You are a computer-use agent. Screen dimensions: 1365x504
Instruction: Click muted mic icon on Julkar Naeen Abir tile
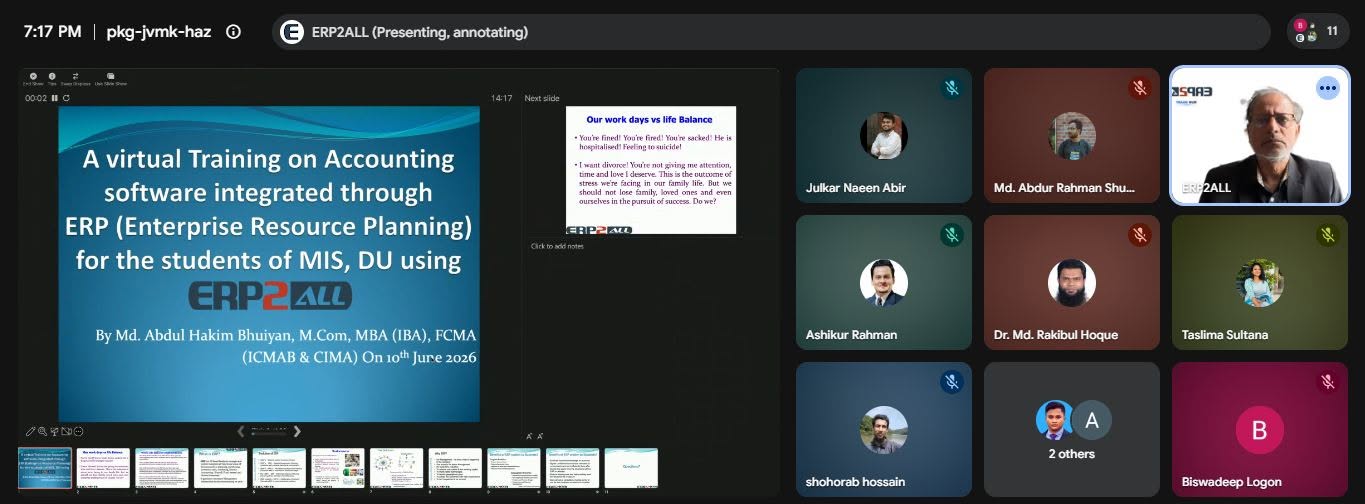951,88
